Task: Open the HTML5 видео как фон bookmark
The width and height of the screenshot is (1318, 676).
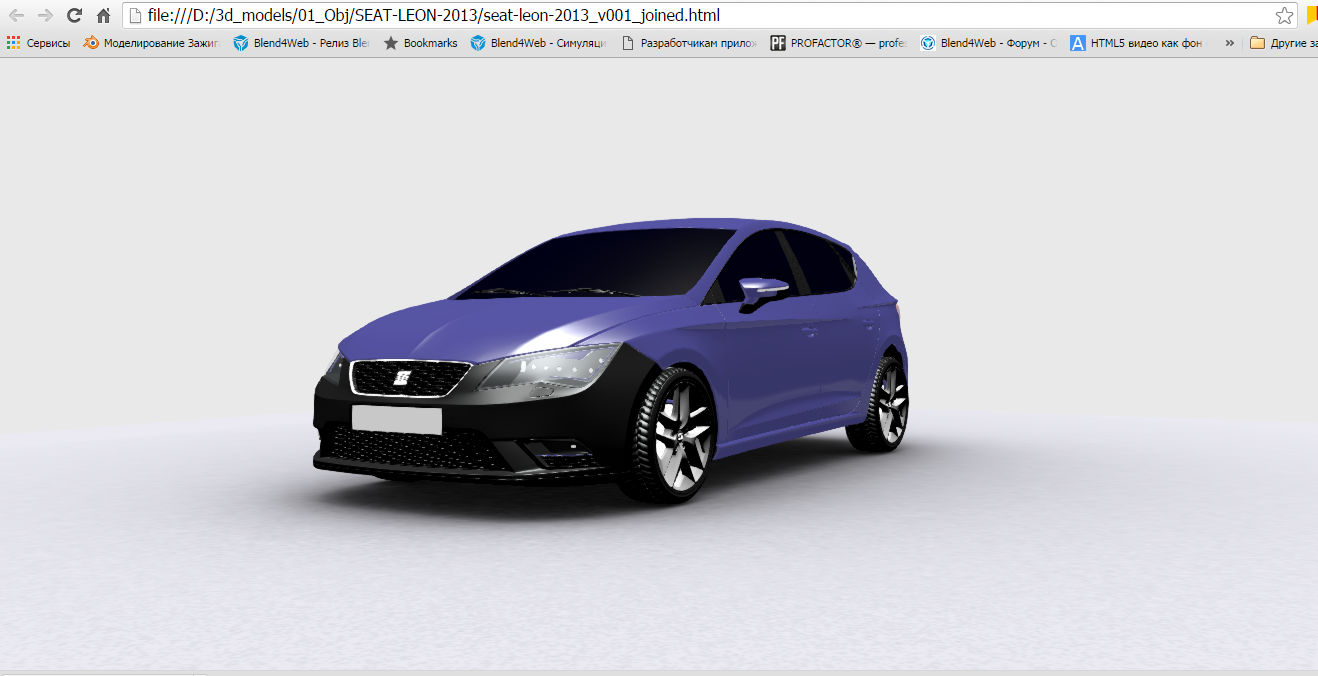Action: (1135, 43)
